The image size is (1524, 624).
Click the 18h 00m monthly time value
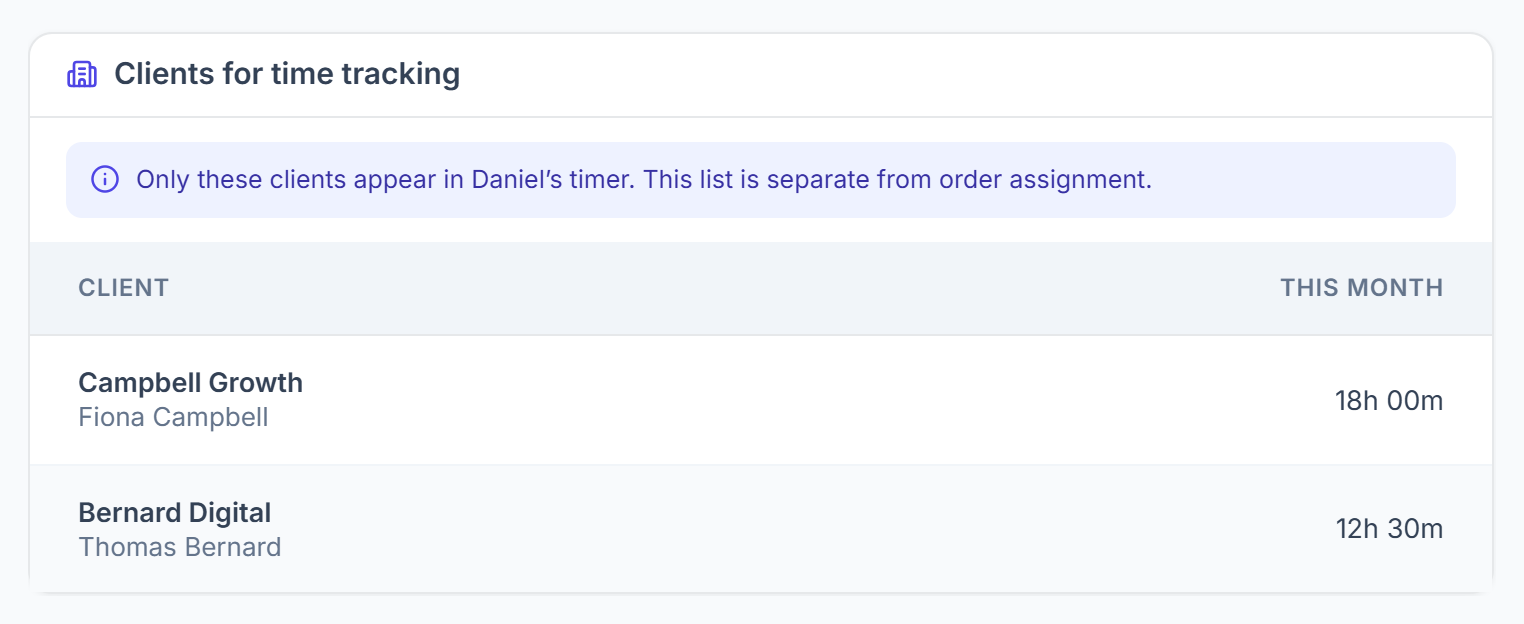(1389, 401)
